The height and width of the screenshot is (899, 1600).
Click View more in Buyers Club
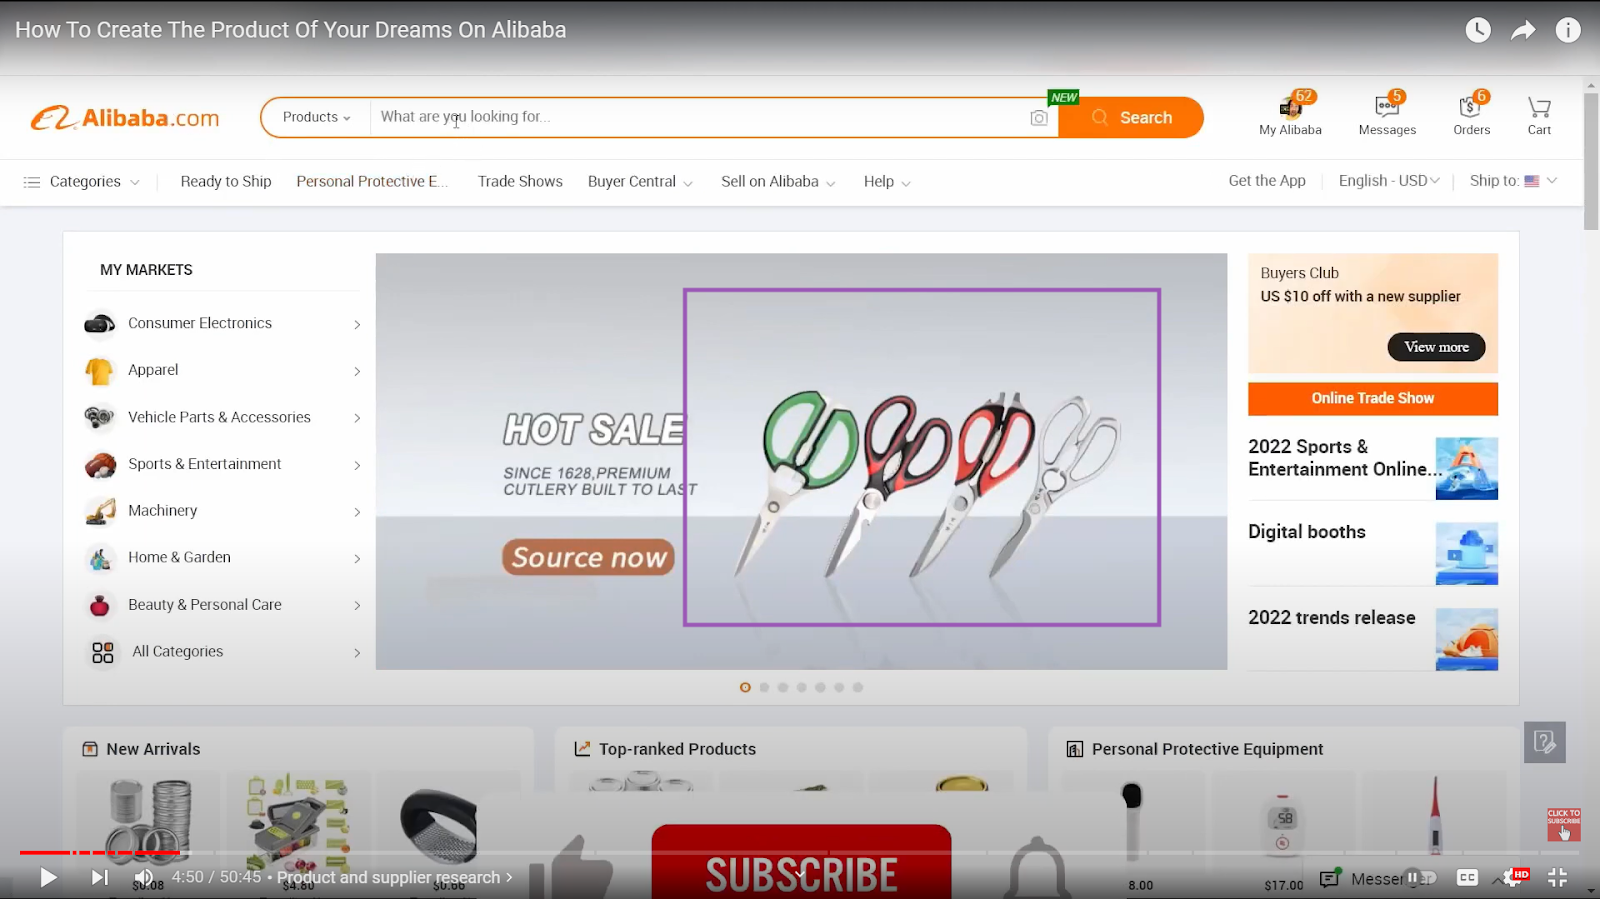1436,347
